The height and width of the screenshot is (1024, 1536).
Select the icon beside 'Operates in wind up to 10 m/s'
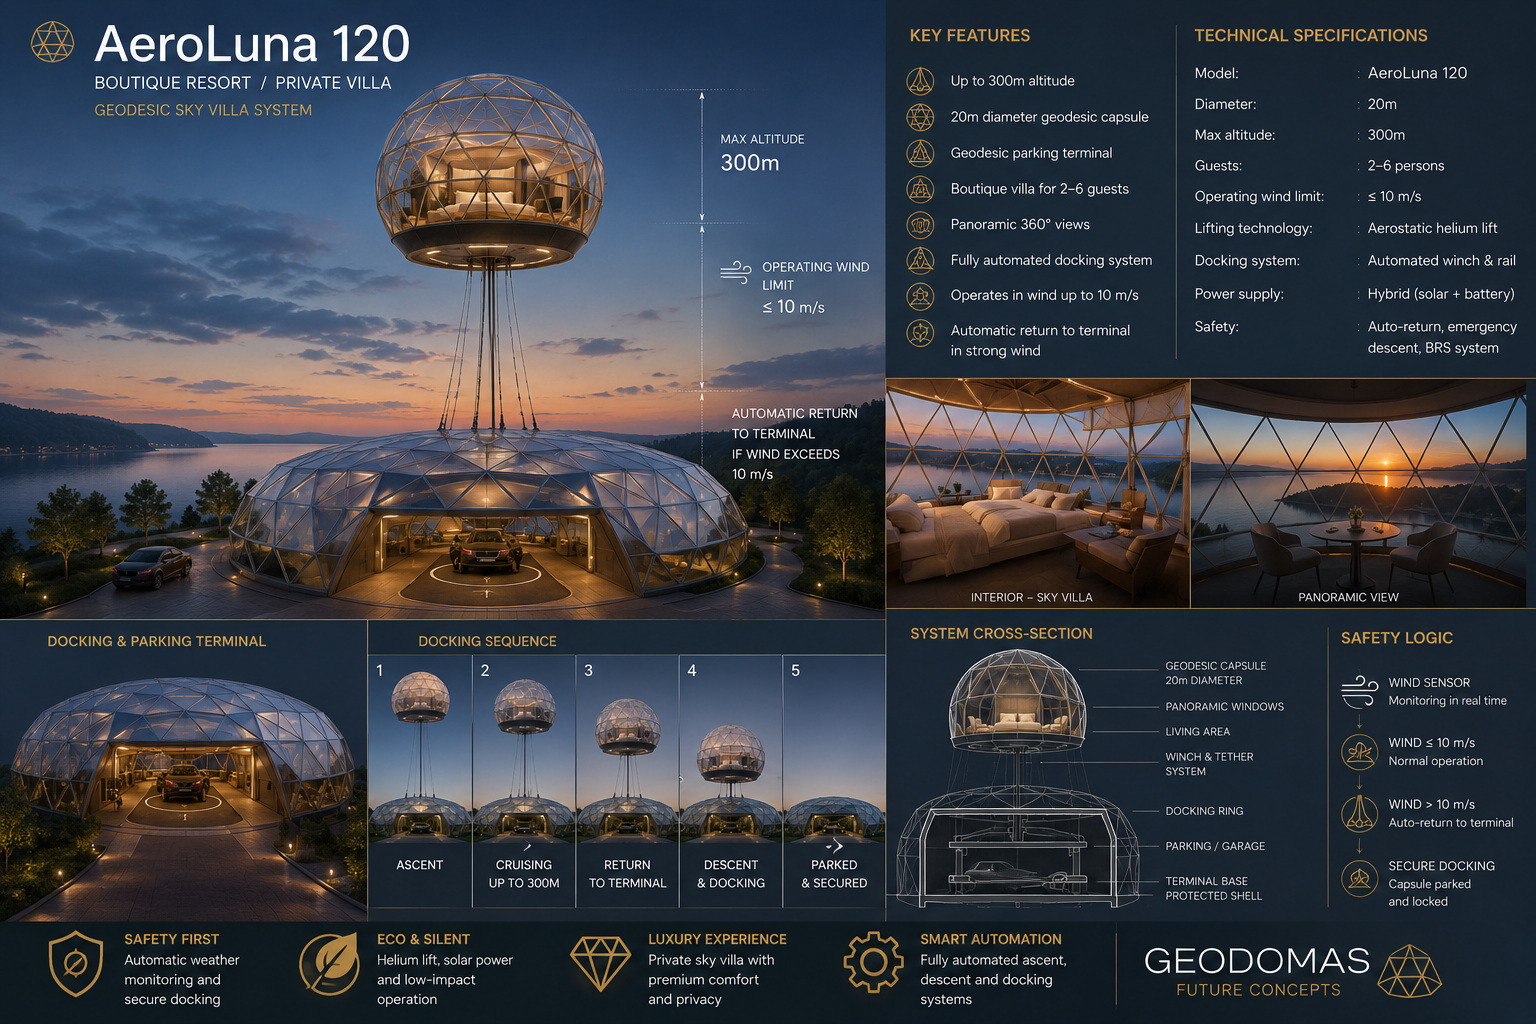click(x=920, y=295)
